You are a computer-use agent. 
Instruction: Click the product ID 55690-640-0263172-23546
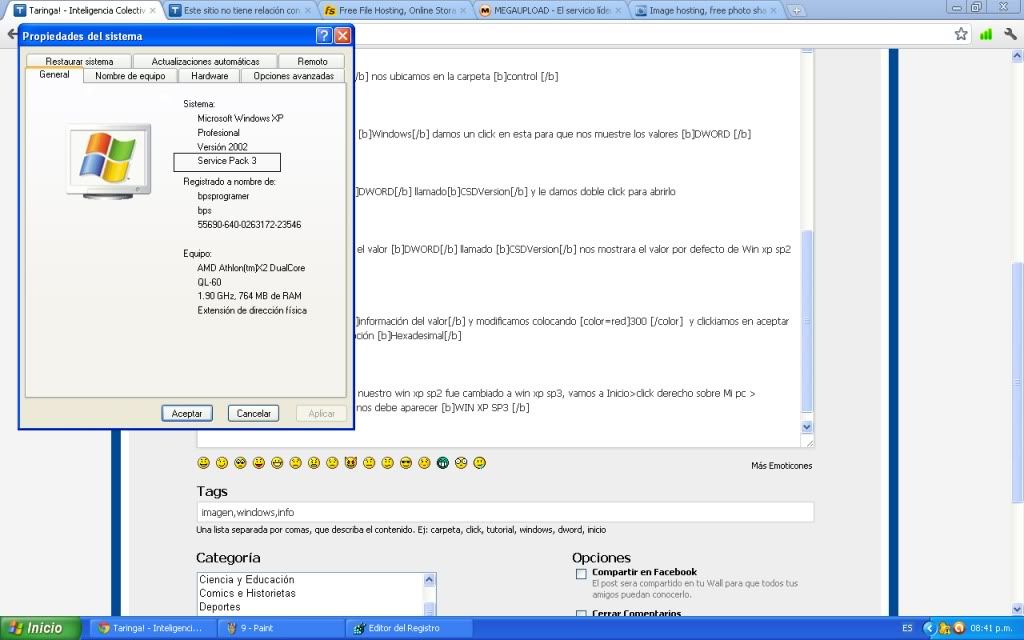[249, 225]
